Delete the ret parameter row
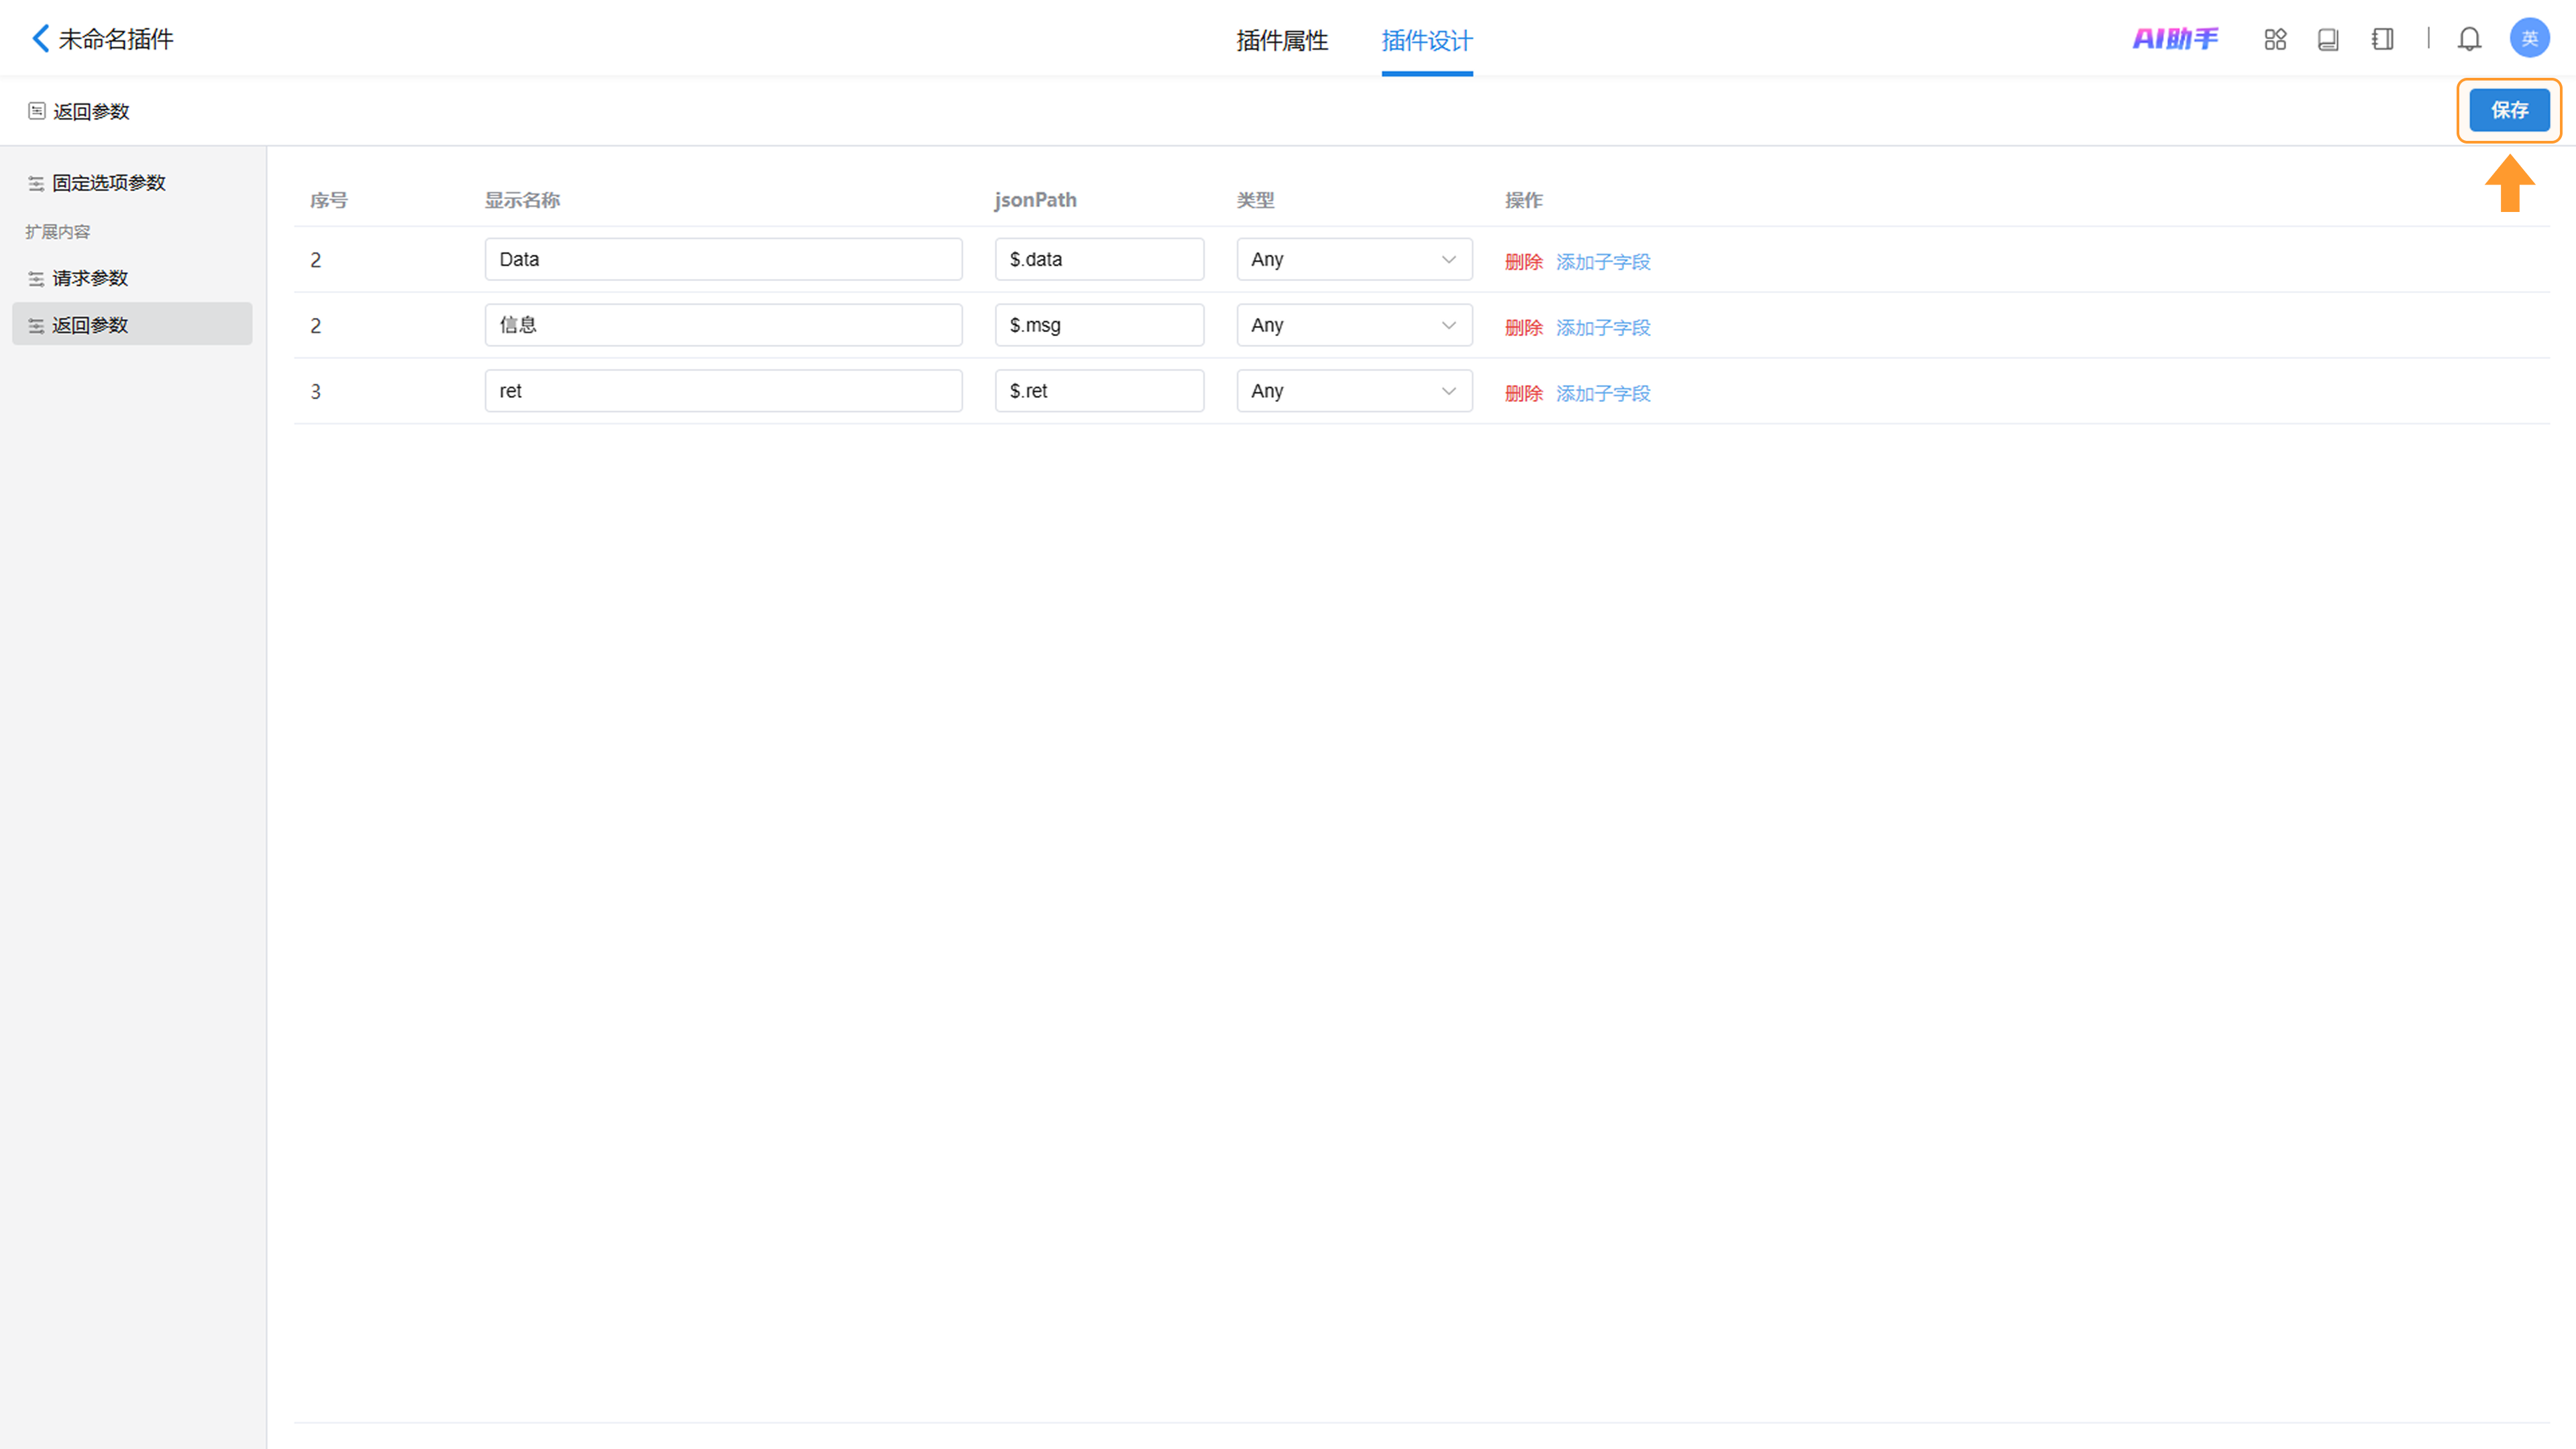This screenshot has width=2576, height=1449. pyautogui.click(x=1523, y=393)
